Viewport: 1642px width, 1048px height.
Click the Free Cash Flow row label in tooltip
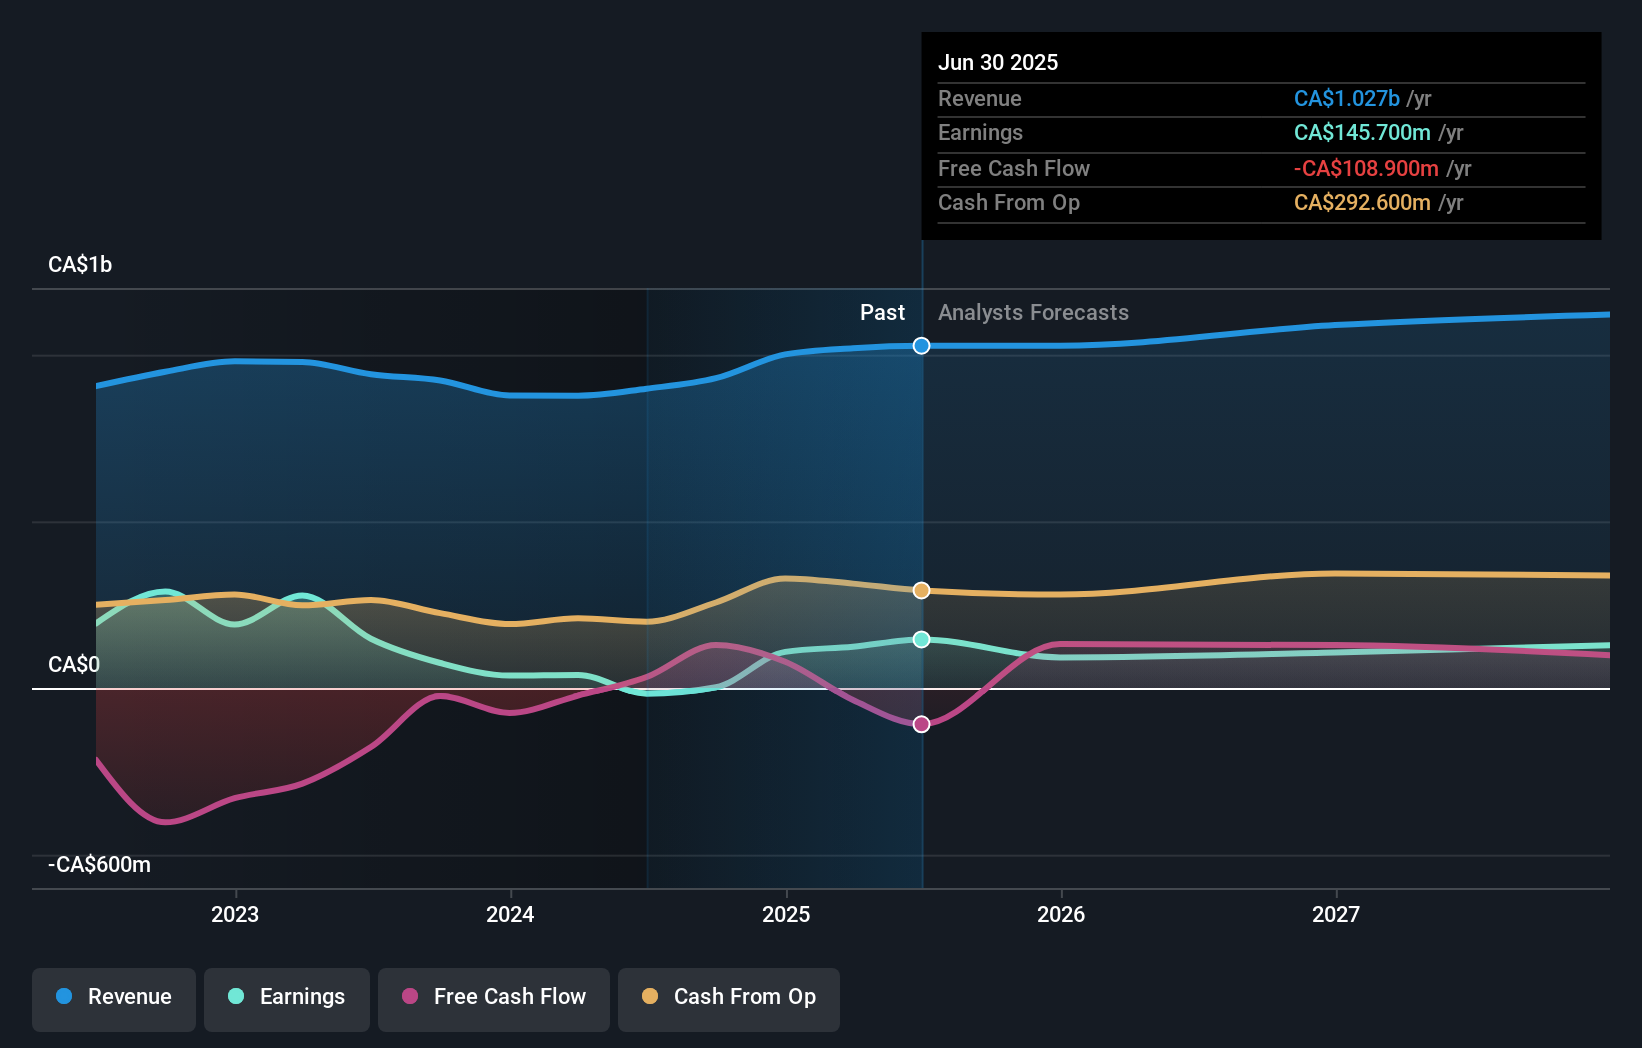(1014, 168)
